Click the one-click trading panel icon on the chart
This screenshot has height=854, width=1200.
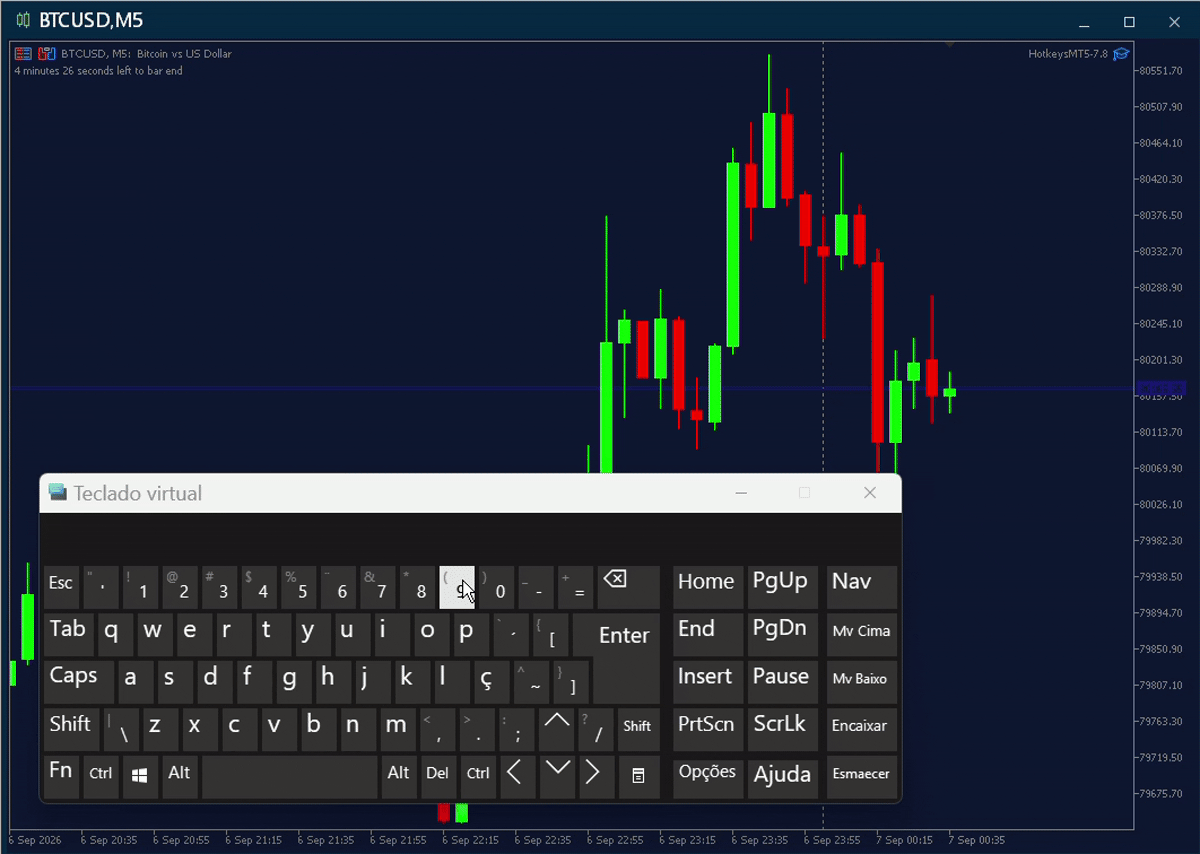[23, 54]
